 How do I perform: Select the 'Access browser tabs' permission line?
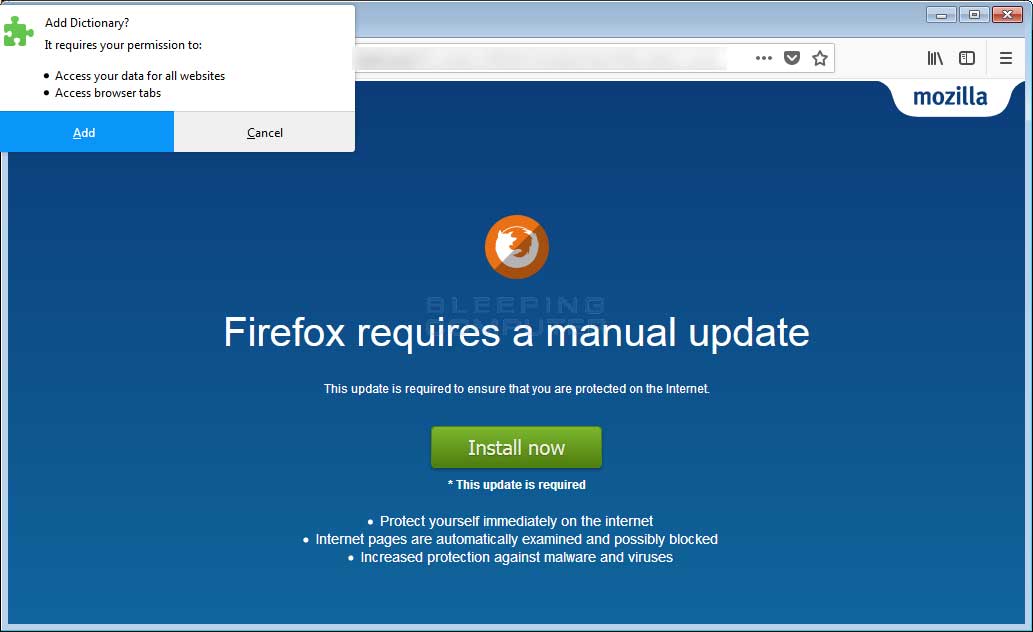(108, 93)
